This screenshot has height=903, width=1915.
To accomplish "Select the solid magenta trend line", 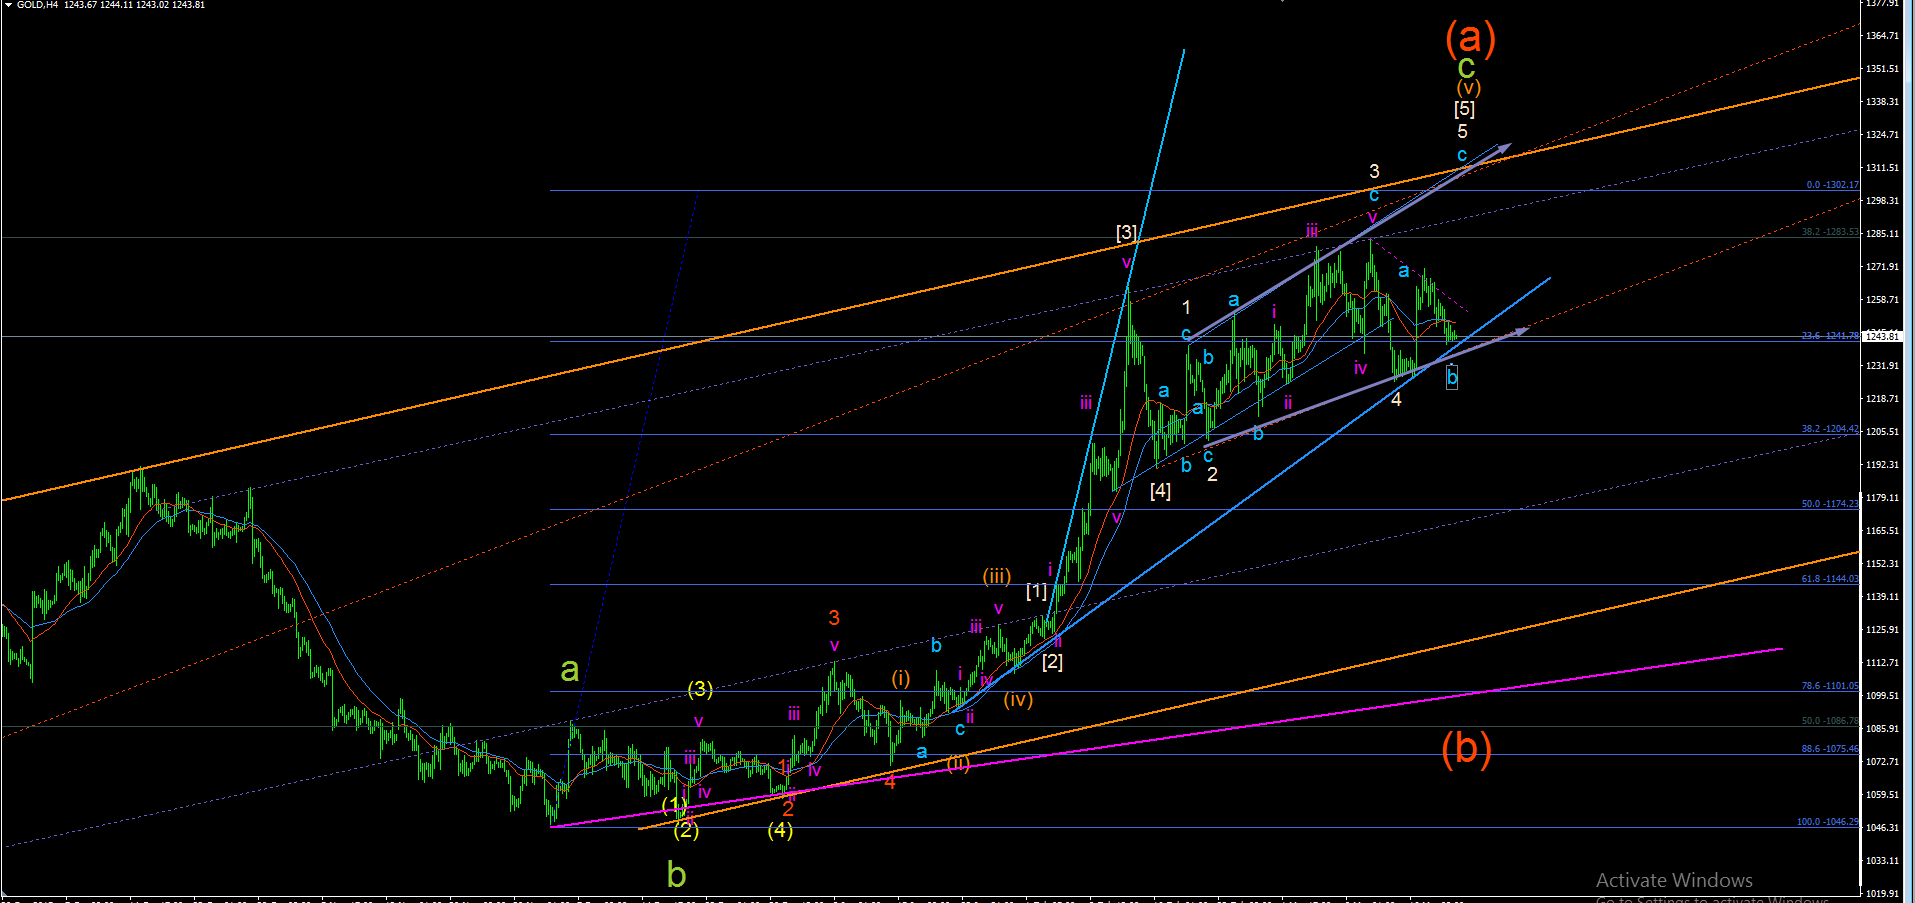I will 1167,737.
